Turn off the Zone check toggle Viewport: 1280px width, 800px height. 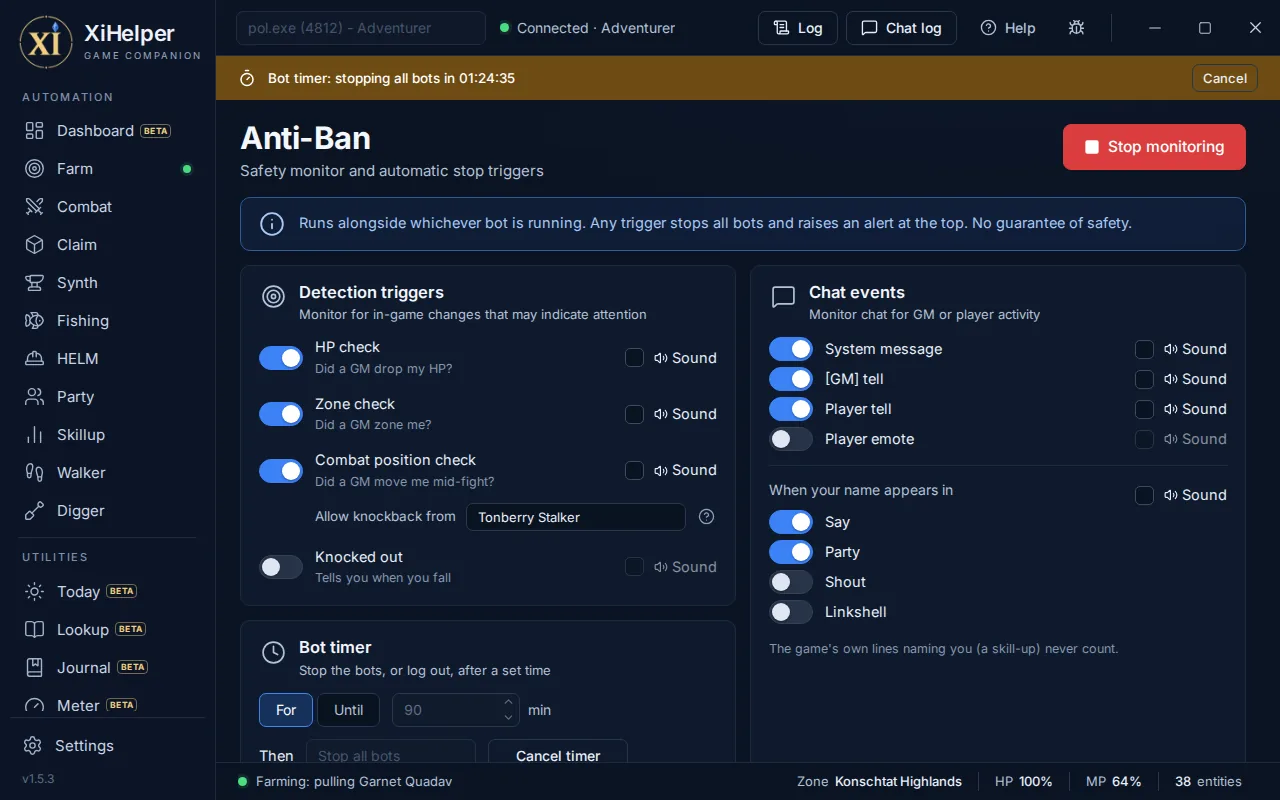281,414
